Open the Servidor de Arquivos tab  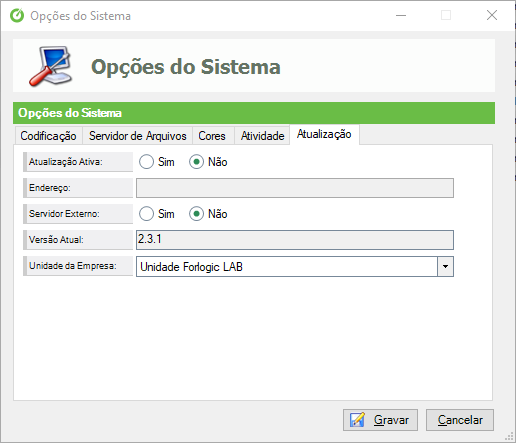pos(137,136)
